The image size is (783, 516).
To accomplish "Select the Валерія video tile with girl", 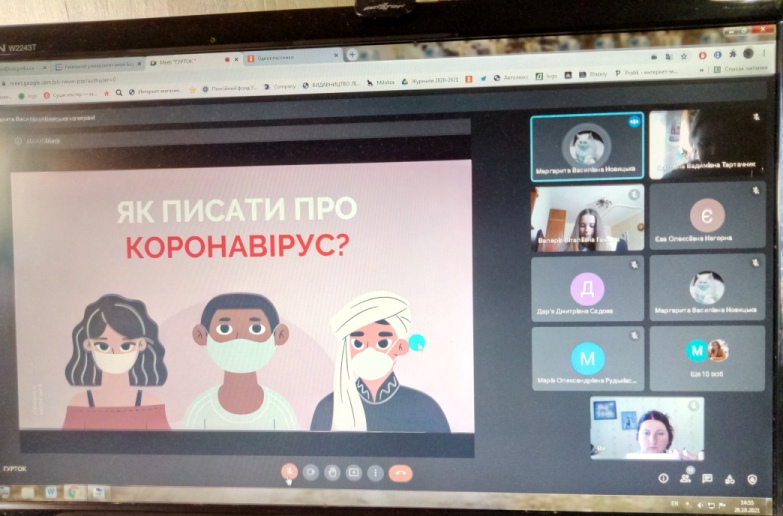I will (587, 218).
